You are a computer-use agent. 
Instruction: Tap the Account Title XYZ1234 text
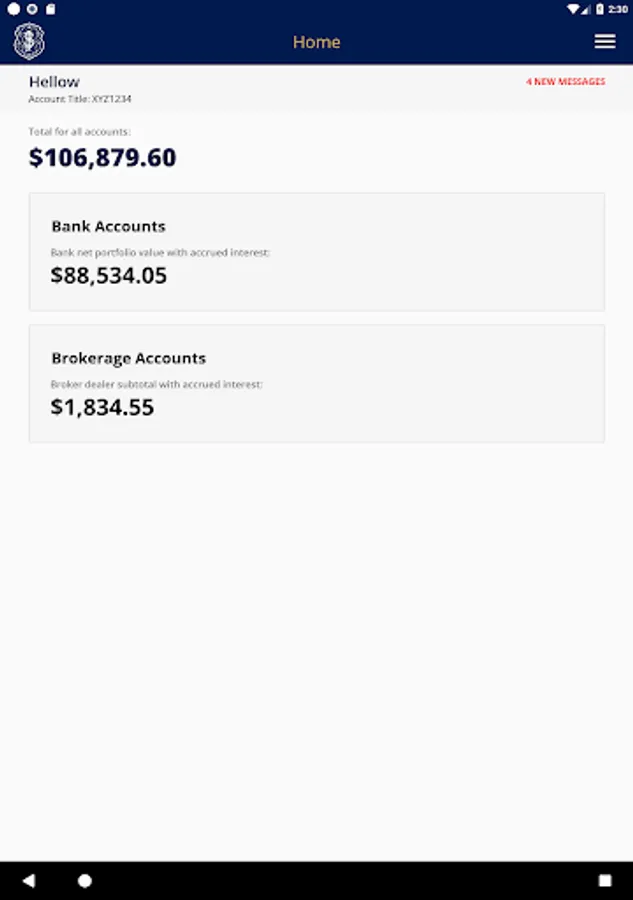coord(80,99)
